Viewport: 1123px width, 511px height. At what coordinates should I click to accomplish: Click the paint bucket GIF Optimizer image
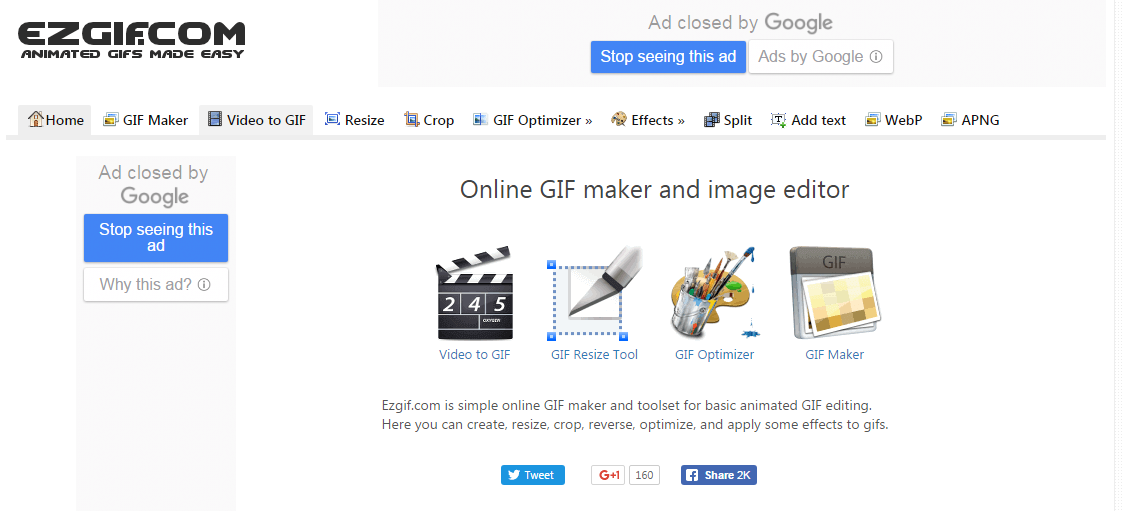coord(715,293)
